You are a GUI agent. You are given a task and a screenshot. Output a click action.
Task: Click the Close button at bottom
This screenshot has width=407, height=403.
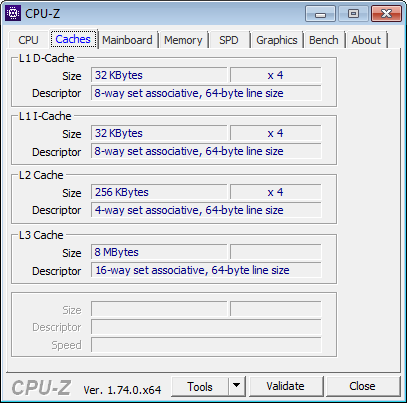tap(362, 386)
